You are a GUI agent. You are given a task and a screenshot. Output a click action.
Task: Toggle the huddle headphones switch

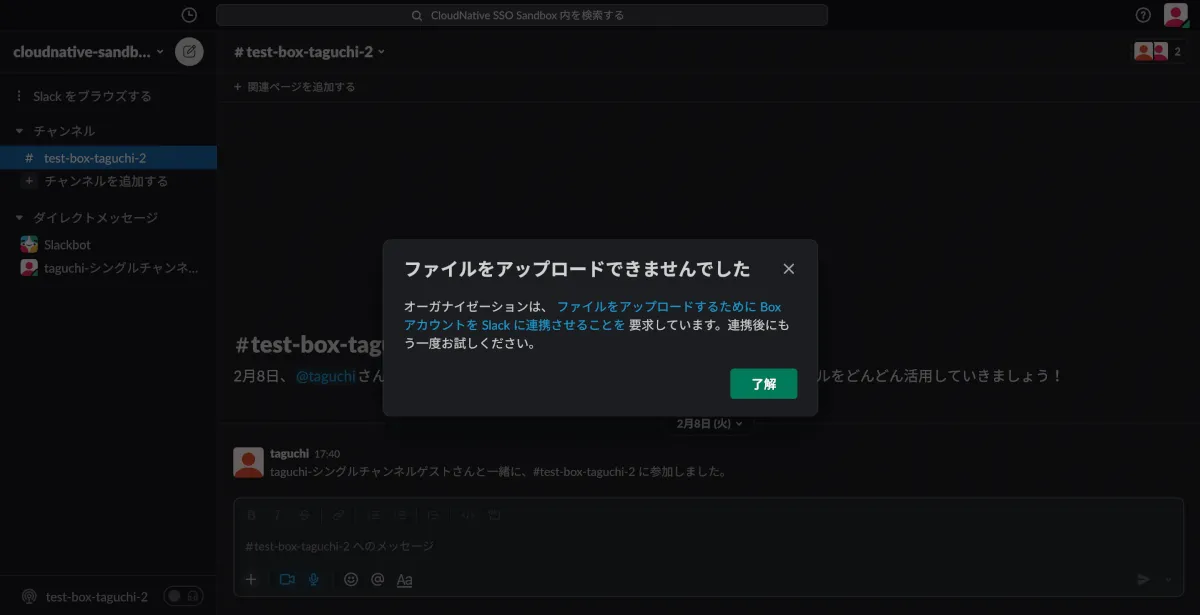tap(183, 596)
